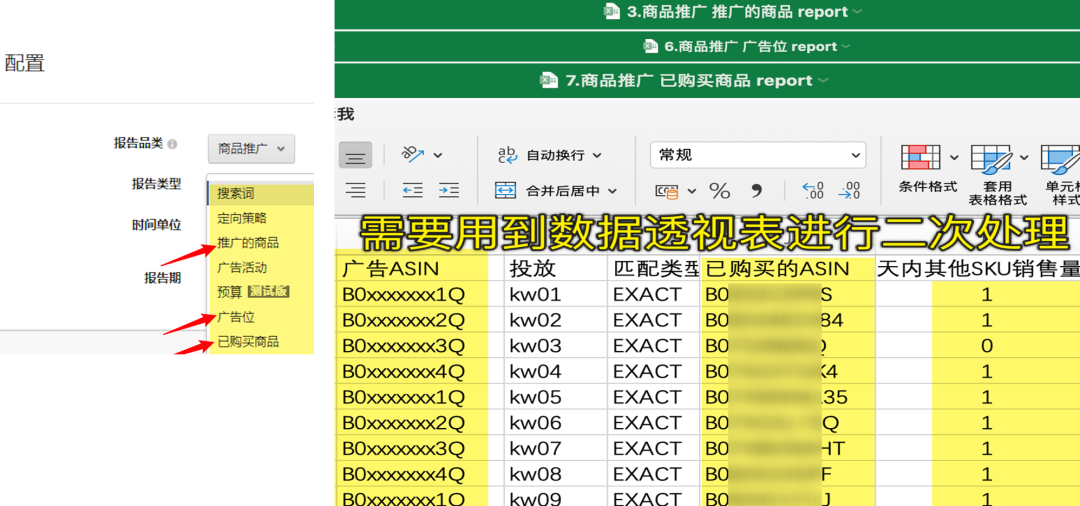Viewport: 1080px width, 506px height.
Task: Open the 7.商品推广 已购买商品 report file title
Action: pos(689,81)
